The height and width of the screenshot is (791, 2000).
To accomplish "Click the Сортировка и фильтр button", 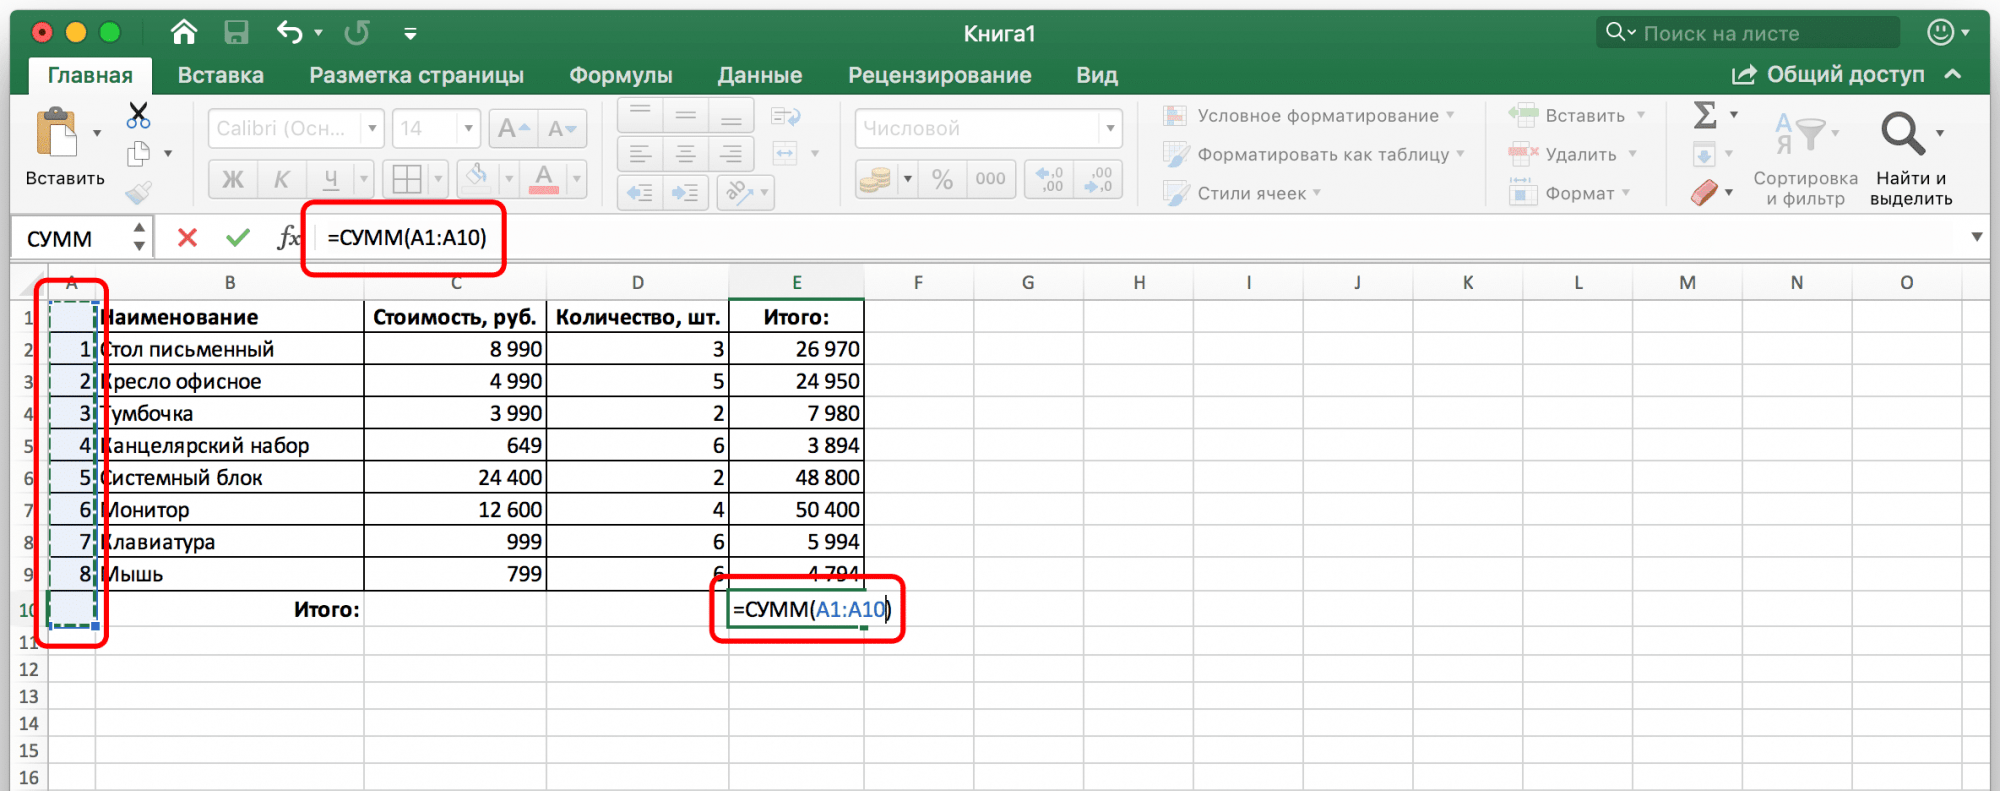I will pos(1806,160).
